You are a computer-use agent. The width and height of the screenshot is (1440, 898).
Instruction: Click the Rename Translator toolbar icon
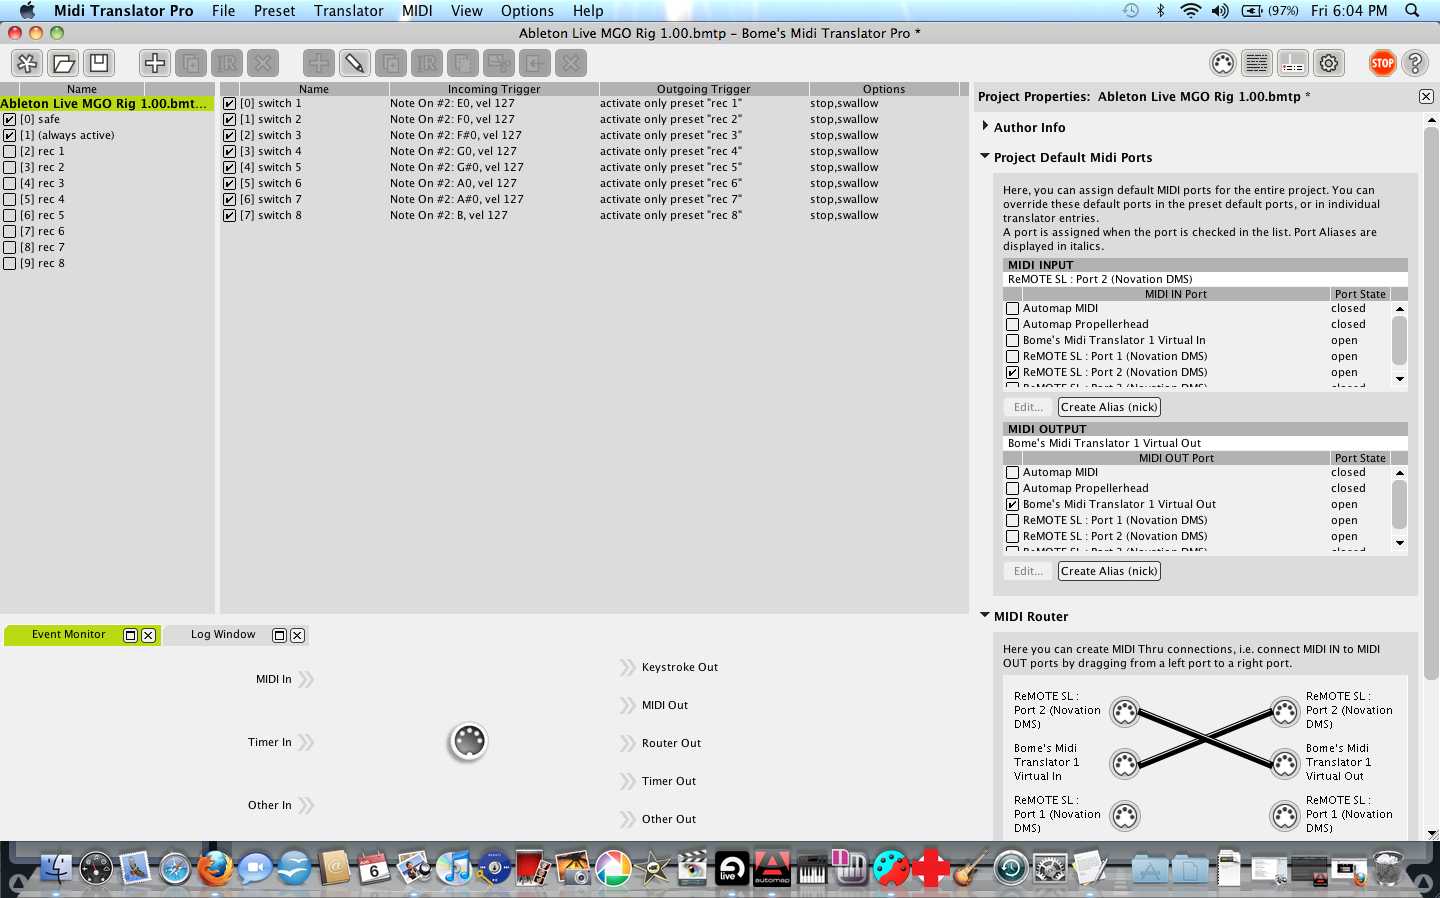[427, 63]
